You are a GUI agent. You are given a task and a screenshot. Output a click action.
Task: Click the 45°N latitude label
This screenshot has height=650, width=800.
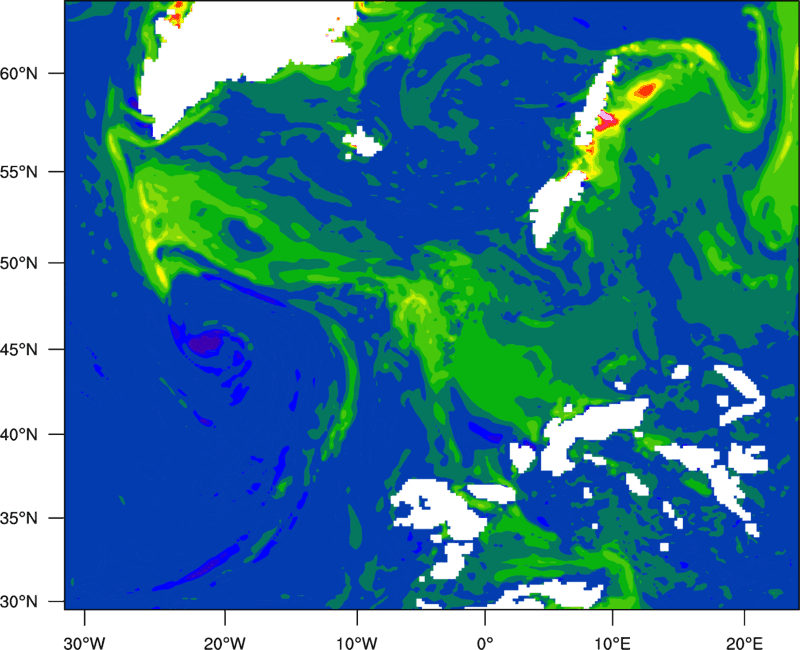(x=19, y=349)
